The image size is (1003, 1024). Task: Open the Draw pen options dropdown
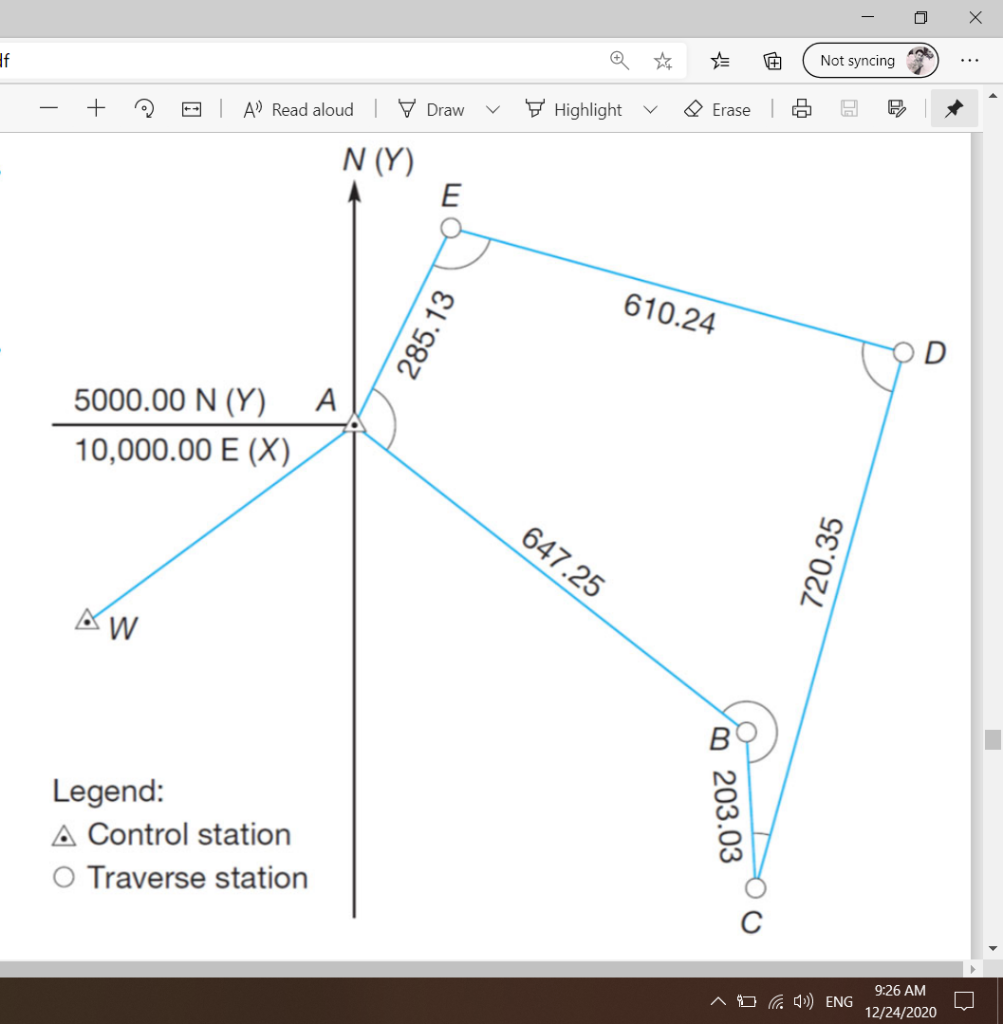coord(492,109)
